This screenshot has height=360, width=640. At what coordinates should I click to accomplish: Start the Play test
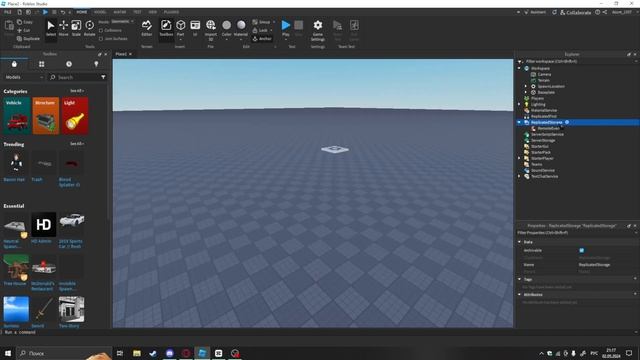click(286, 28)
